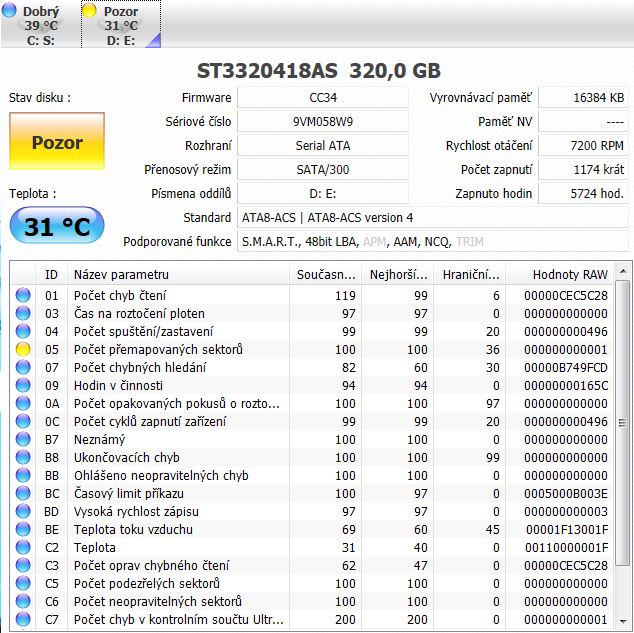Viewport: 634px width, 633px height.
Task: Click the blue status dot for ID C2
Action: [23, 547]
